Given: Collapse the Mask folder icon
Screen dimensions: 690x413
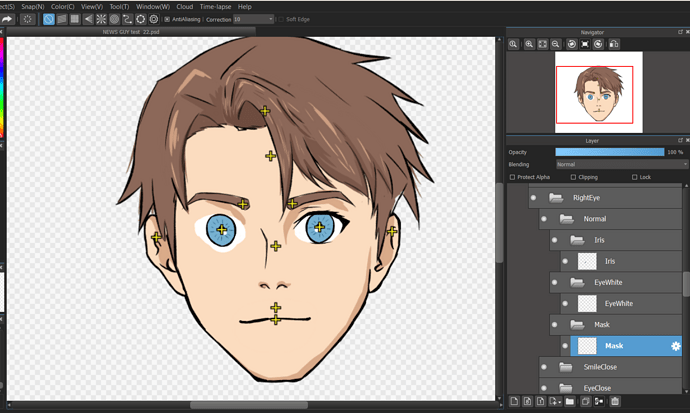Looking at the screenshot, I should pyautogui.click(x=577, y=325).
